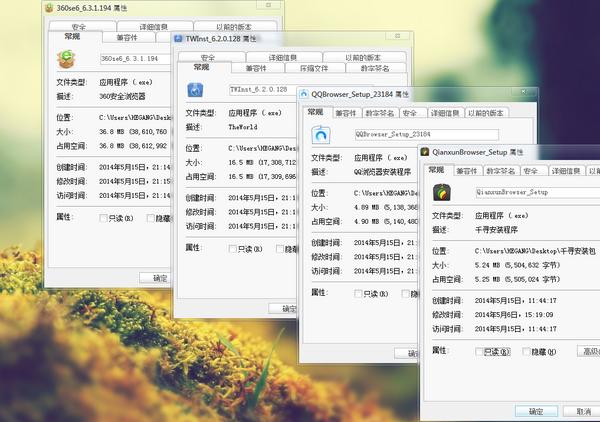Image resolution: width=600 pixels, height=422 pixels.
Task: Open 安全 tab in TWInst window
Action: [212, 57]
